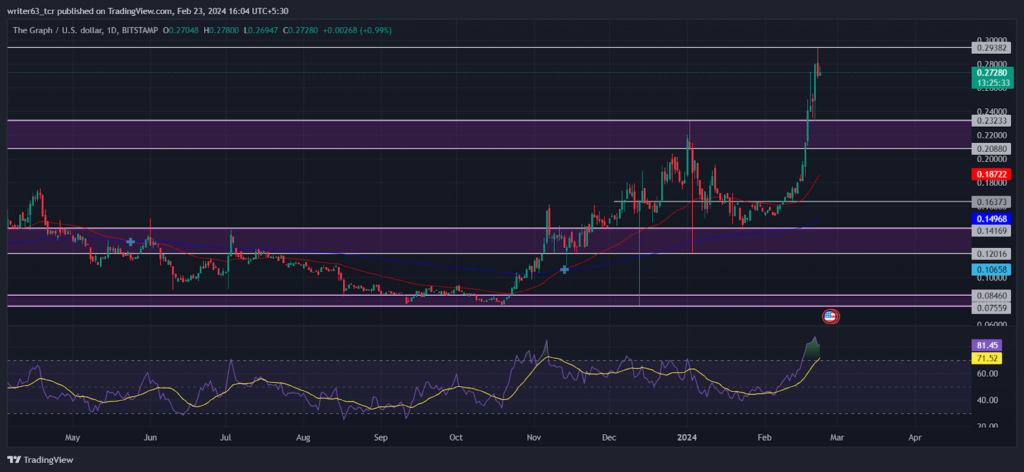Click the Jun label on time axis
This screenshot has height=472, width=1024.
click(151, 437)
